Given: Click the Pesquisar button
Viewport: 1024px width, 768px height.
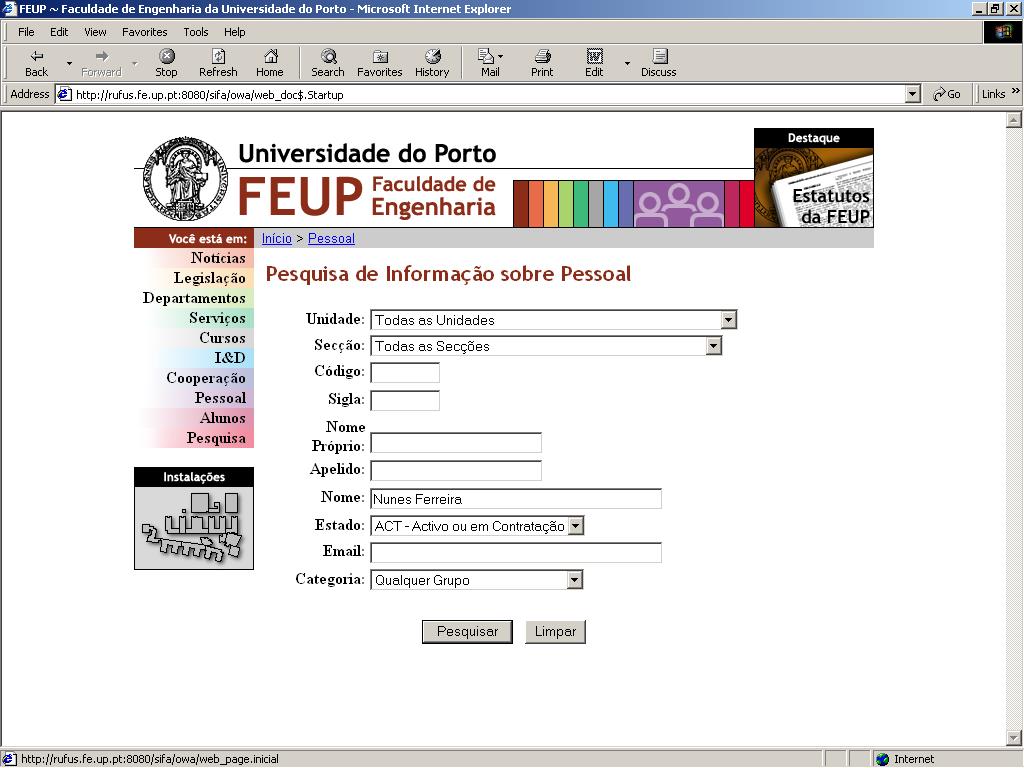Looking at the screenshot, I should coord(468,632).
